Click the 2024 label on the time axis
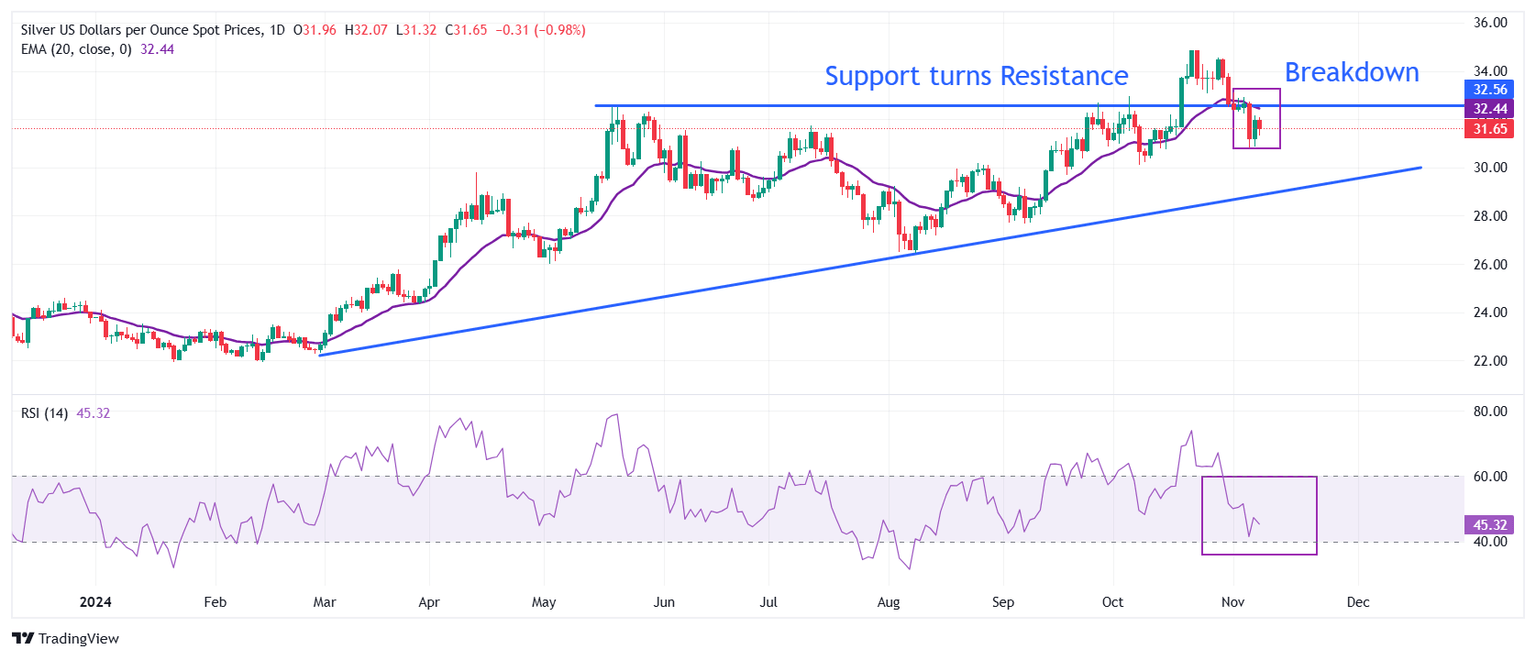This screenshot has height=658, width=1536. click(94, 603)
